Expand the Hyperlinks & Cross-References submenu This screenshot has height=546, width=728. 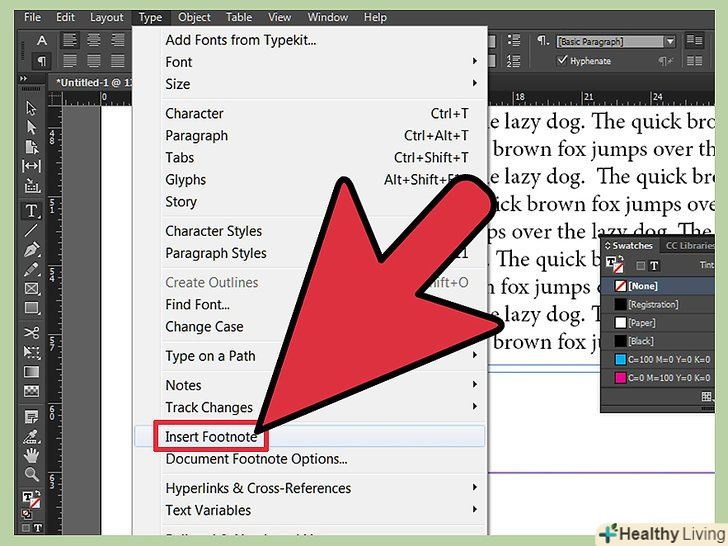point(320,488)
